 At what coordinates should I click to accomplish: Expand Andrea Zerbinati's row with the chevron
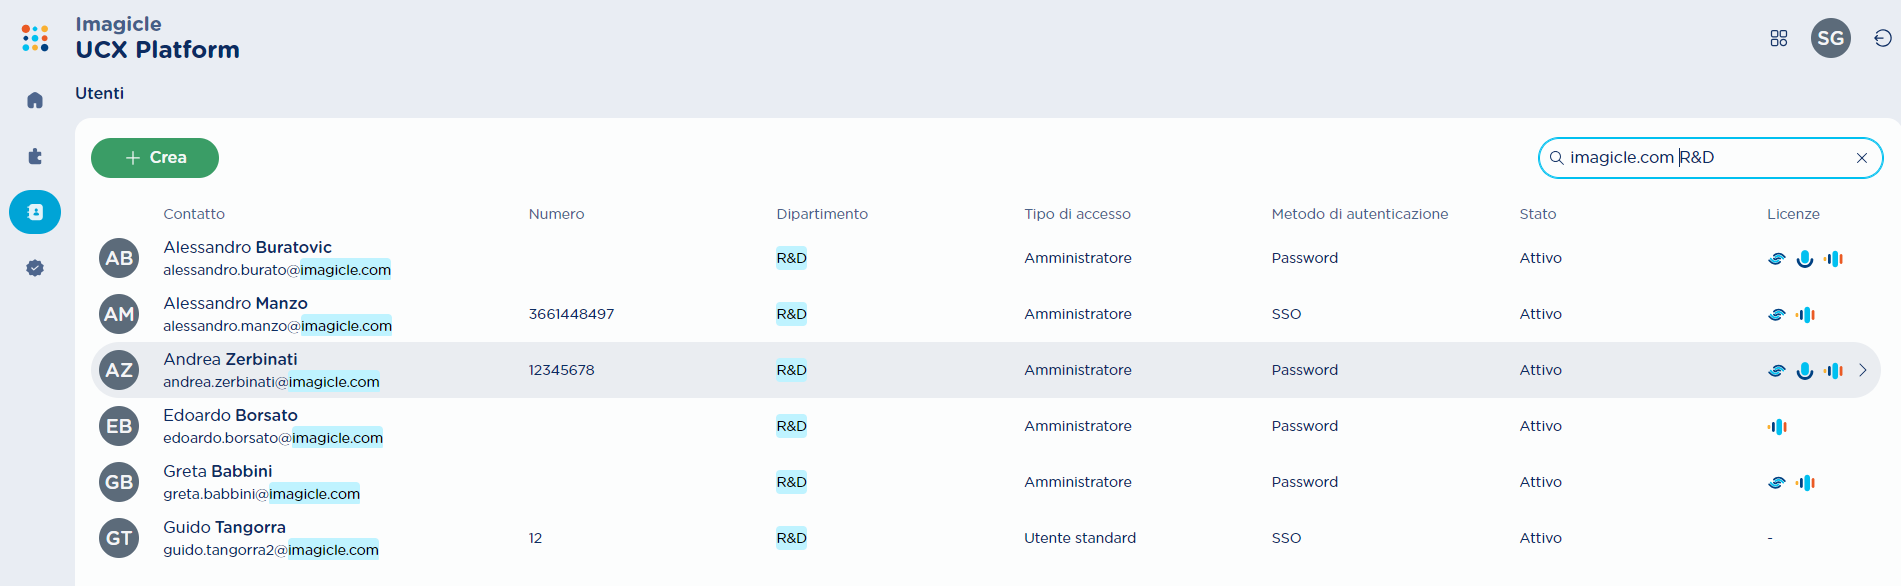[1863, 370]
